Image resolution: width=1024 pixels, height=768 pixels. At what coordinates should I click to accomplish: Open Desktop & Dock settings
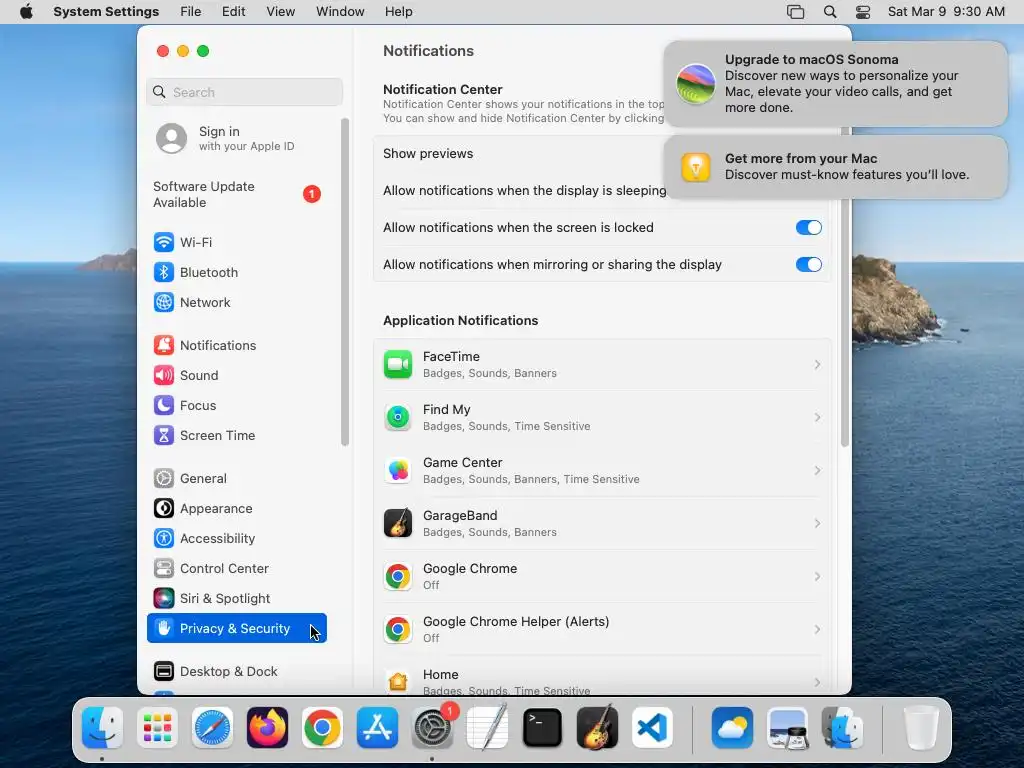click(236, 671)
